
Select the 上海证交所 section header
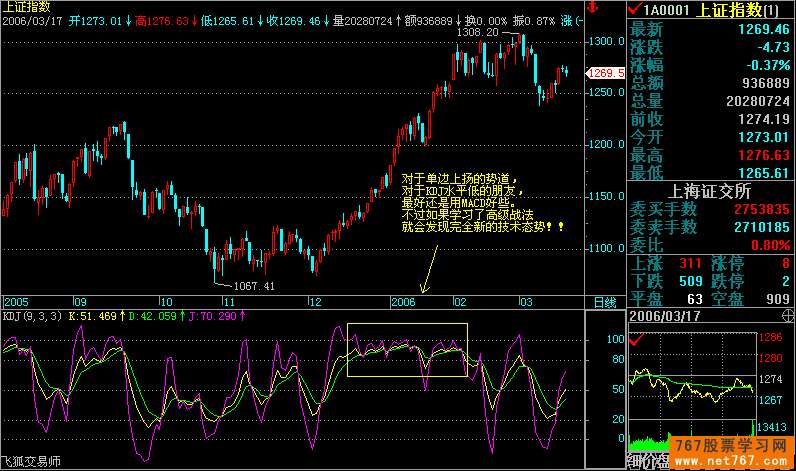[x=708, y=191]
